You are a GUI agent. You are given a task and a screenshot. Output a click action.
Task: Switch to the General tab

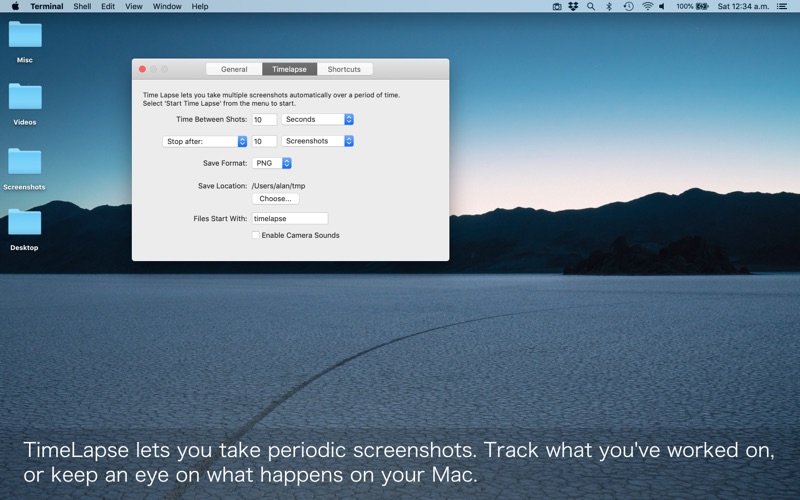coord(234,69)
